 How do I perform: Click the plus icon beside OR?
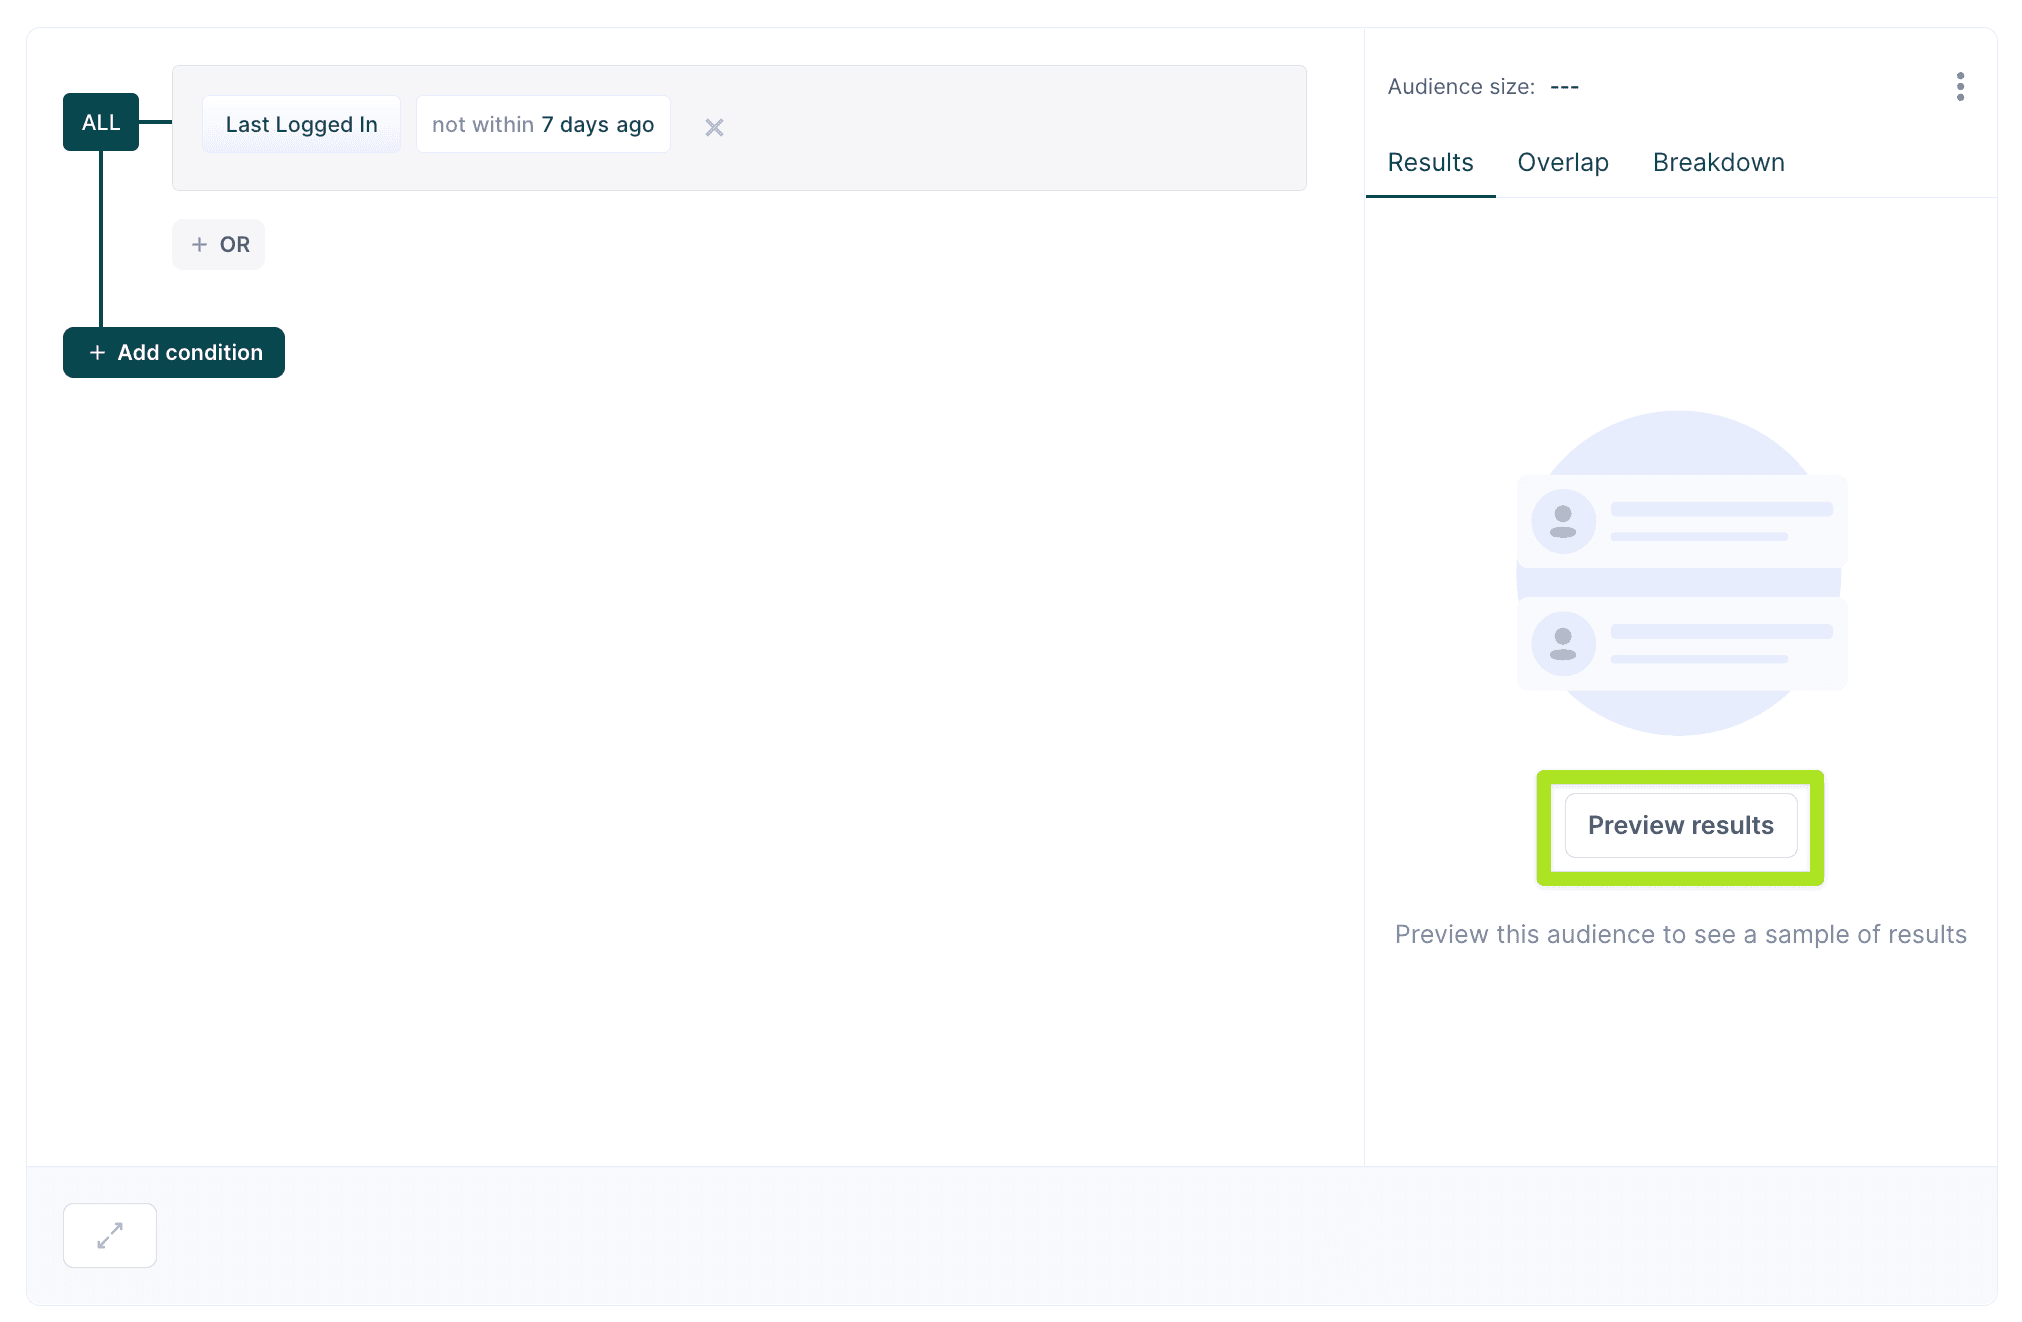199,245
